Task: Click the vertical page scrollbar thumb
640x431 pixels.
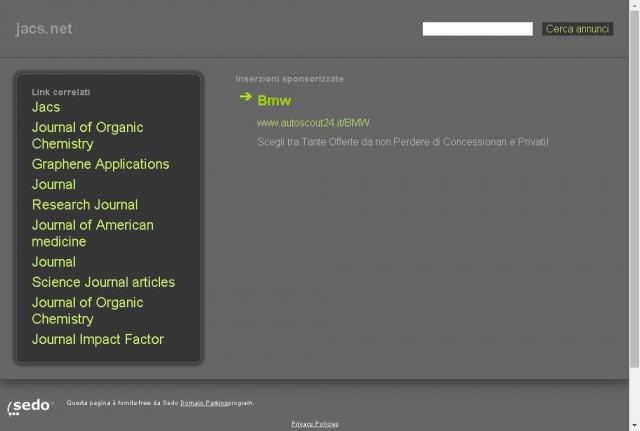Action: pos(634,189)
